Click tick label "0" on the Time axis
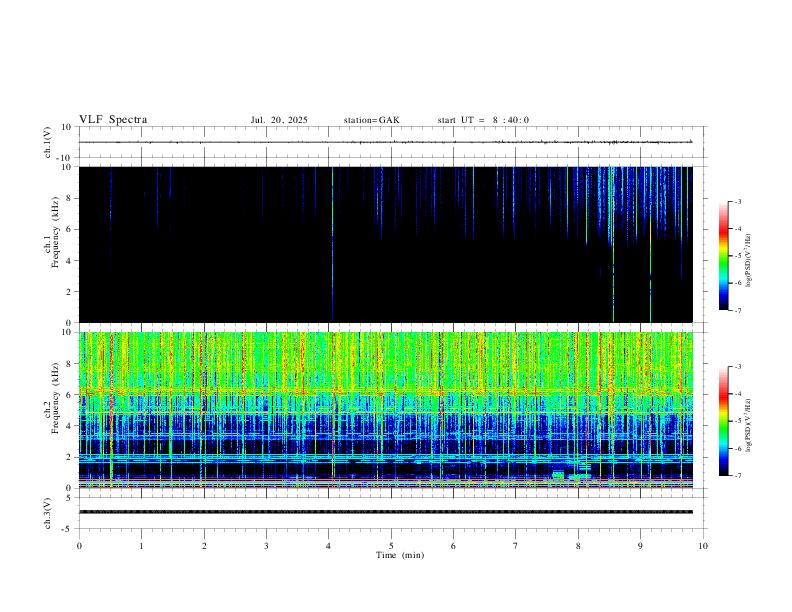792x612 pixels. click(79, 546)
